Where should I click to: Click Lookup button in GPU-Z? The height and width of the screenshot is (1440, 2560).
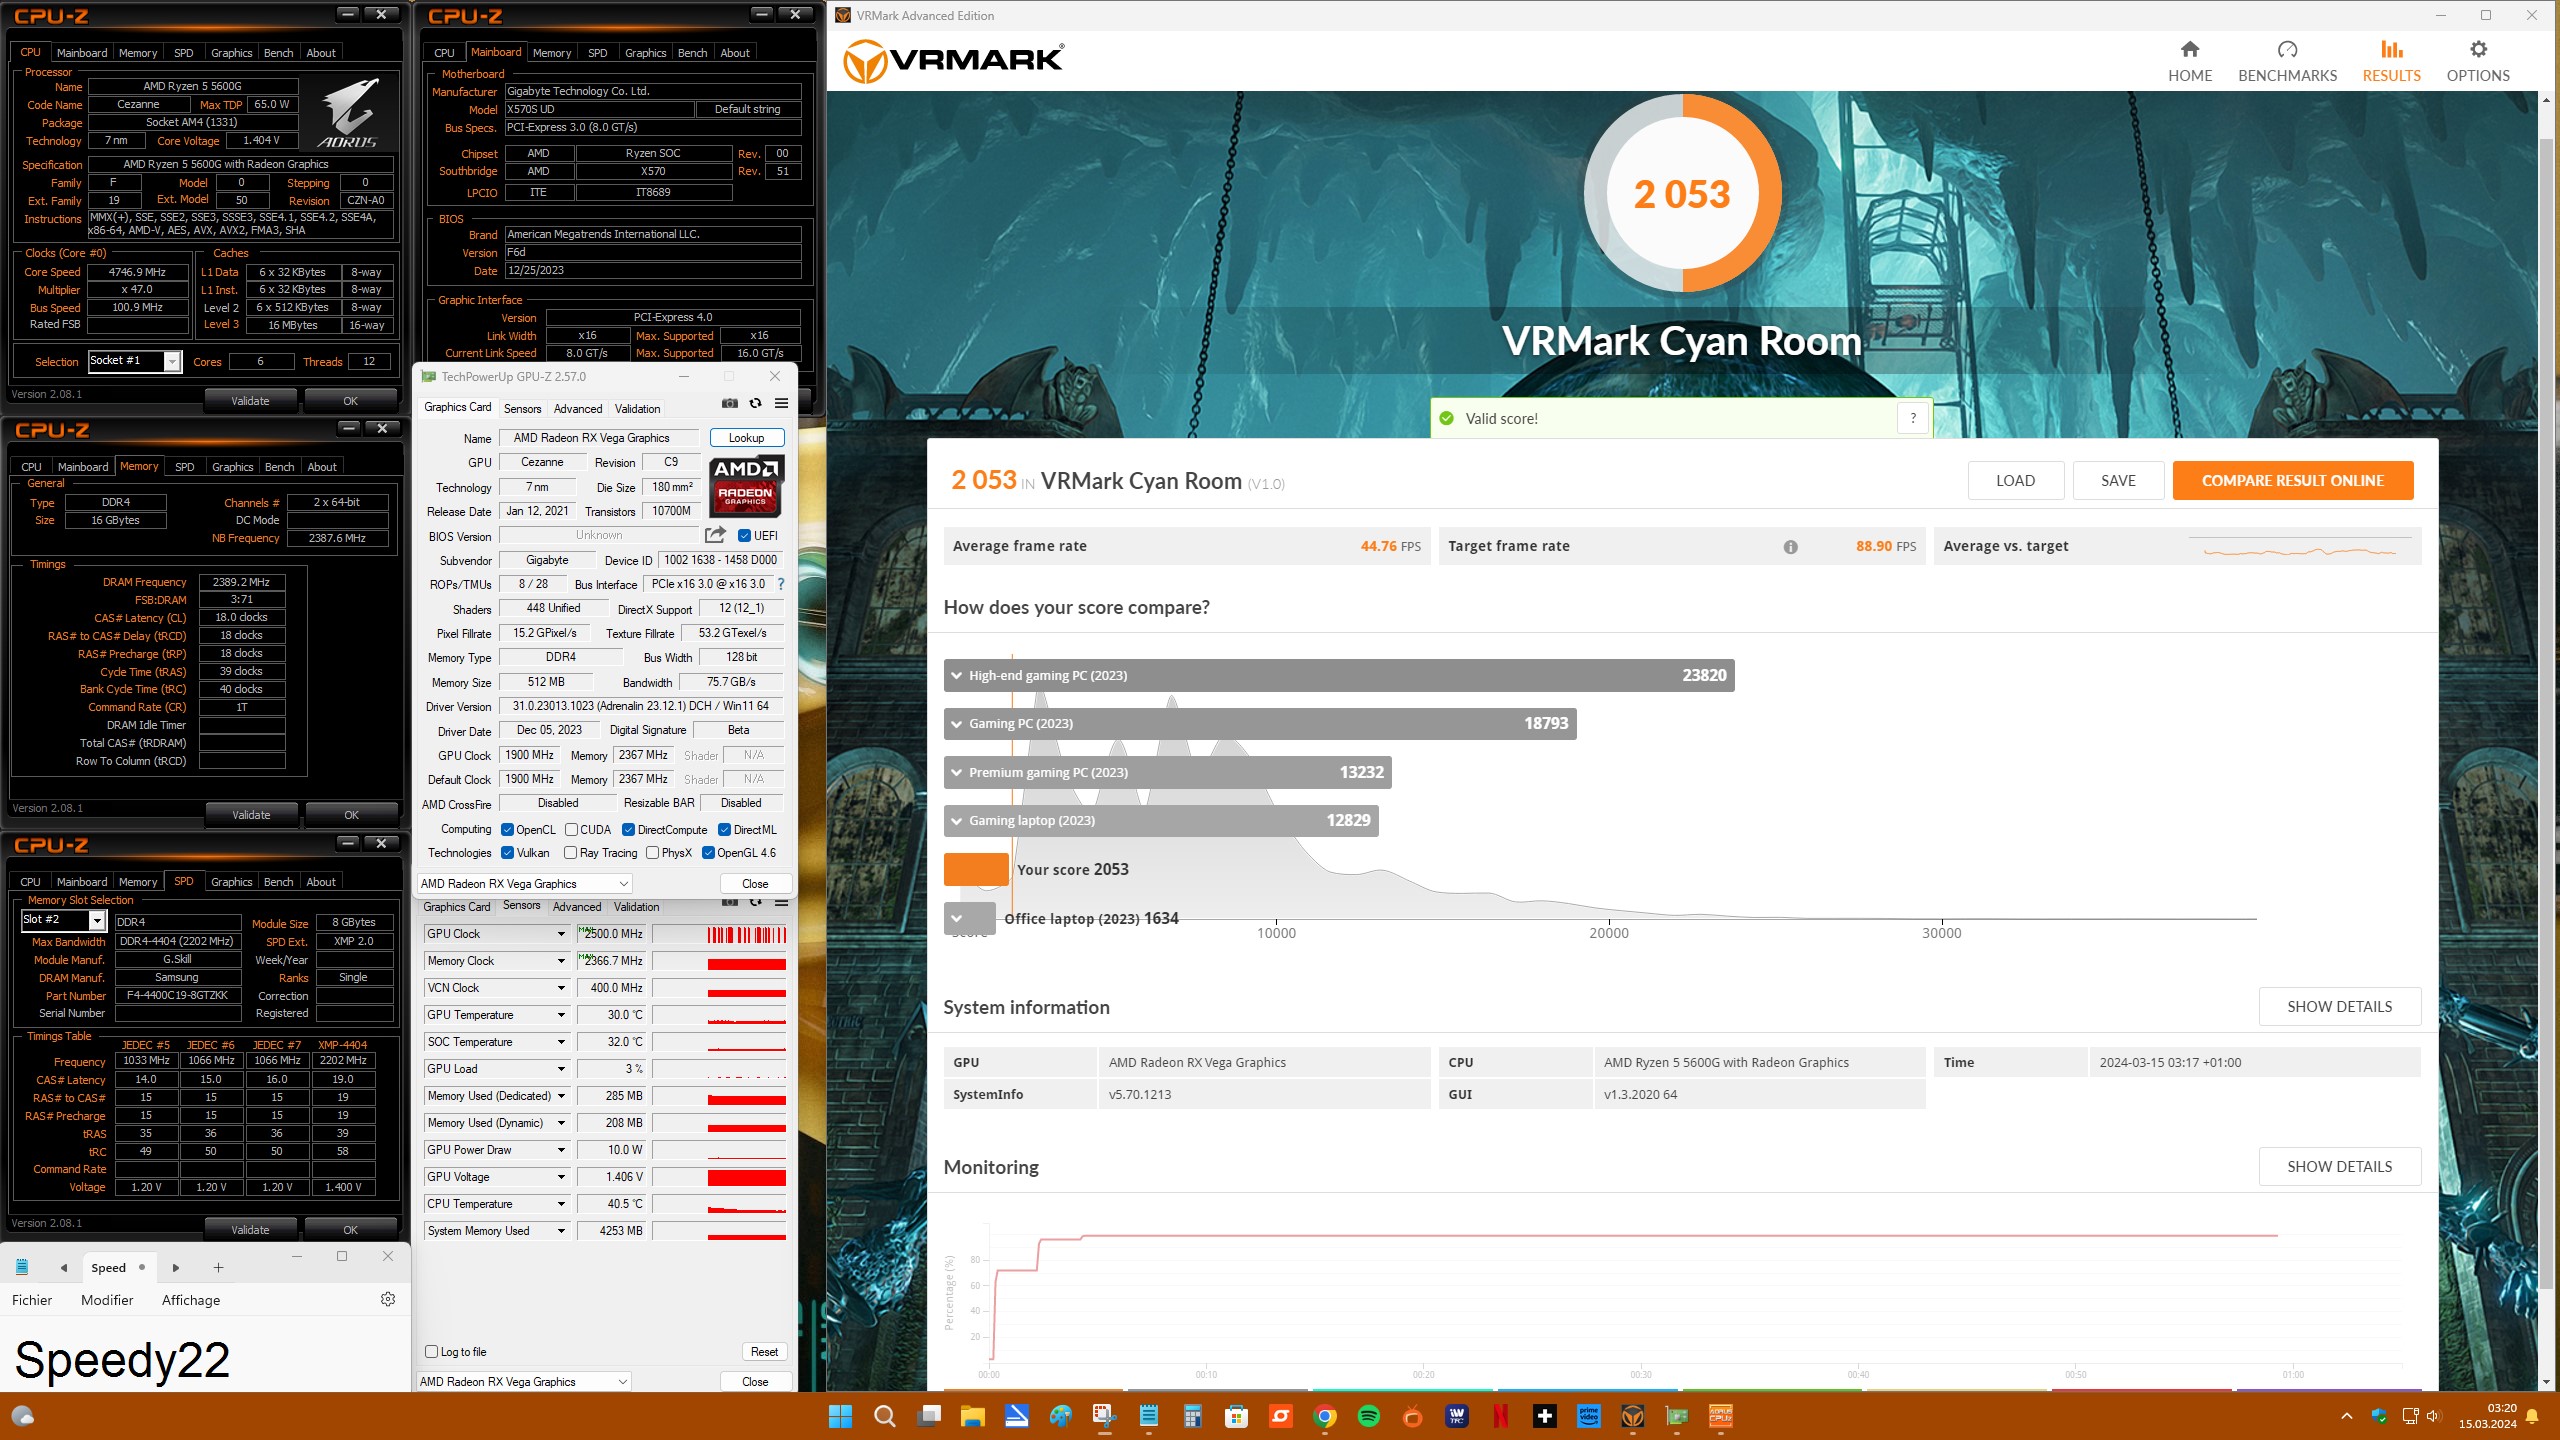tap(746, 438)
